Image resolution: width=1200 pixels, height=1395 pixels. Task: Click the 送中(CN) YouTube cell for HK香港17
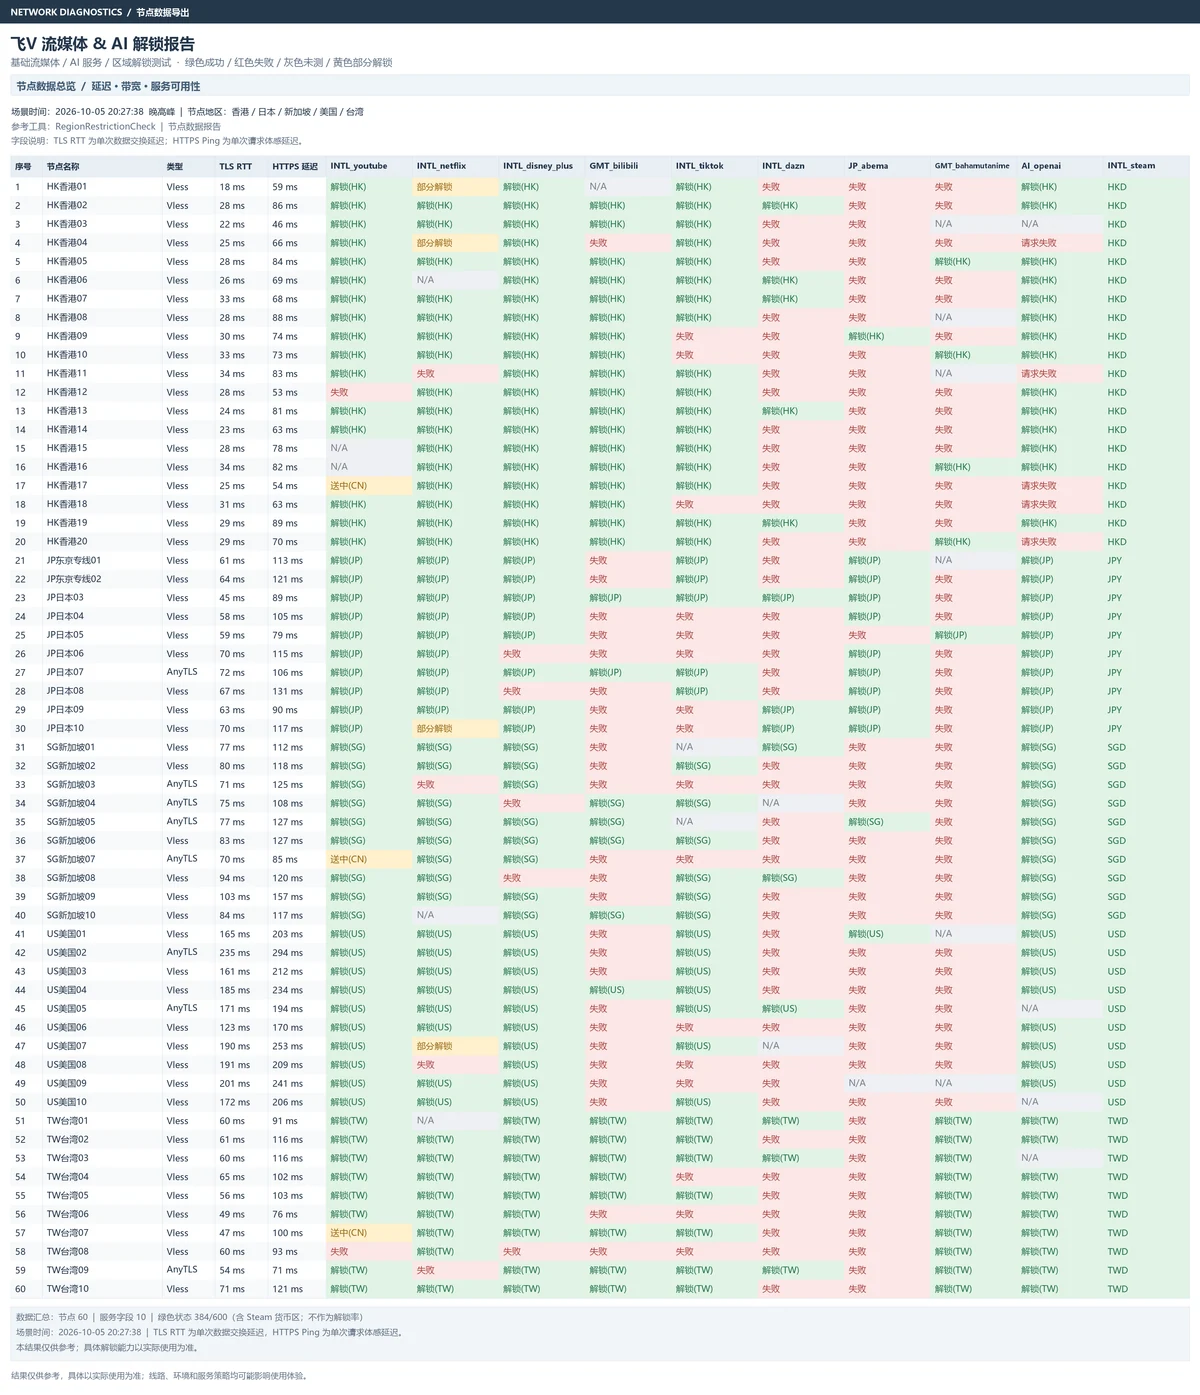[369, 485]
